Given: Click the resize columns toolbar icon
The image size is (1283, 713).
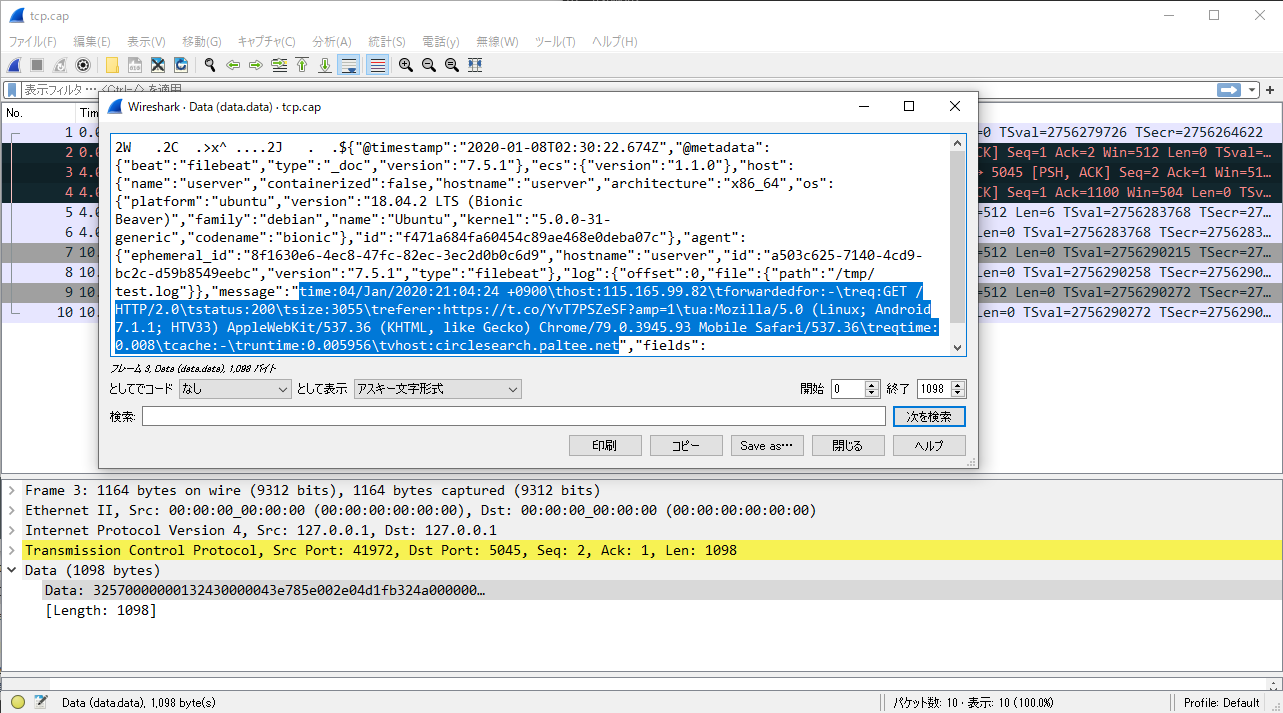Looking at the screenshot, I should [475, 65].
